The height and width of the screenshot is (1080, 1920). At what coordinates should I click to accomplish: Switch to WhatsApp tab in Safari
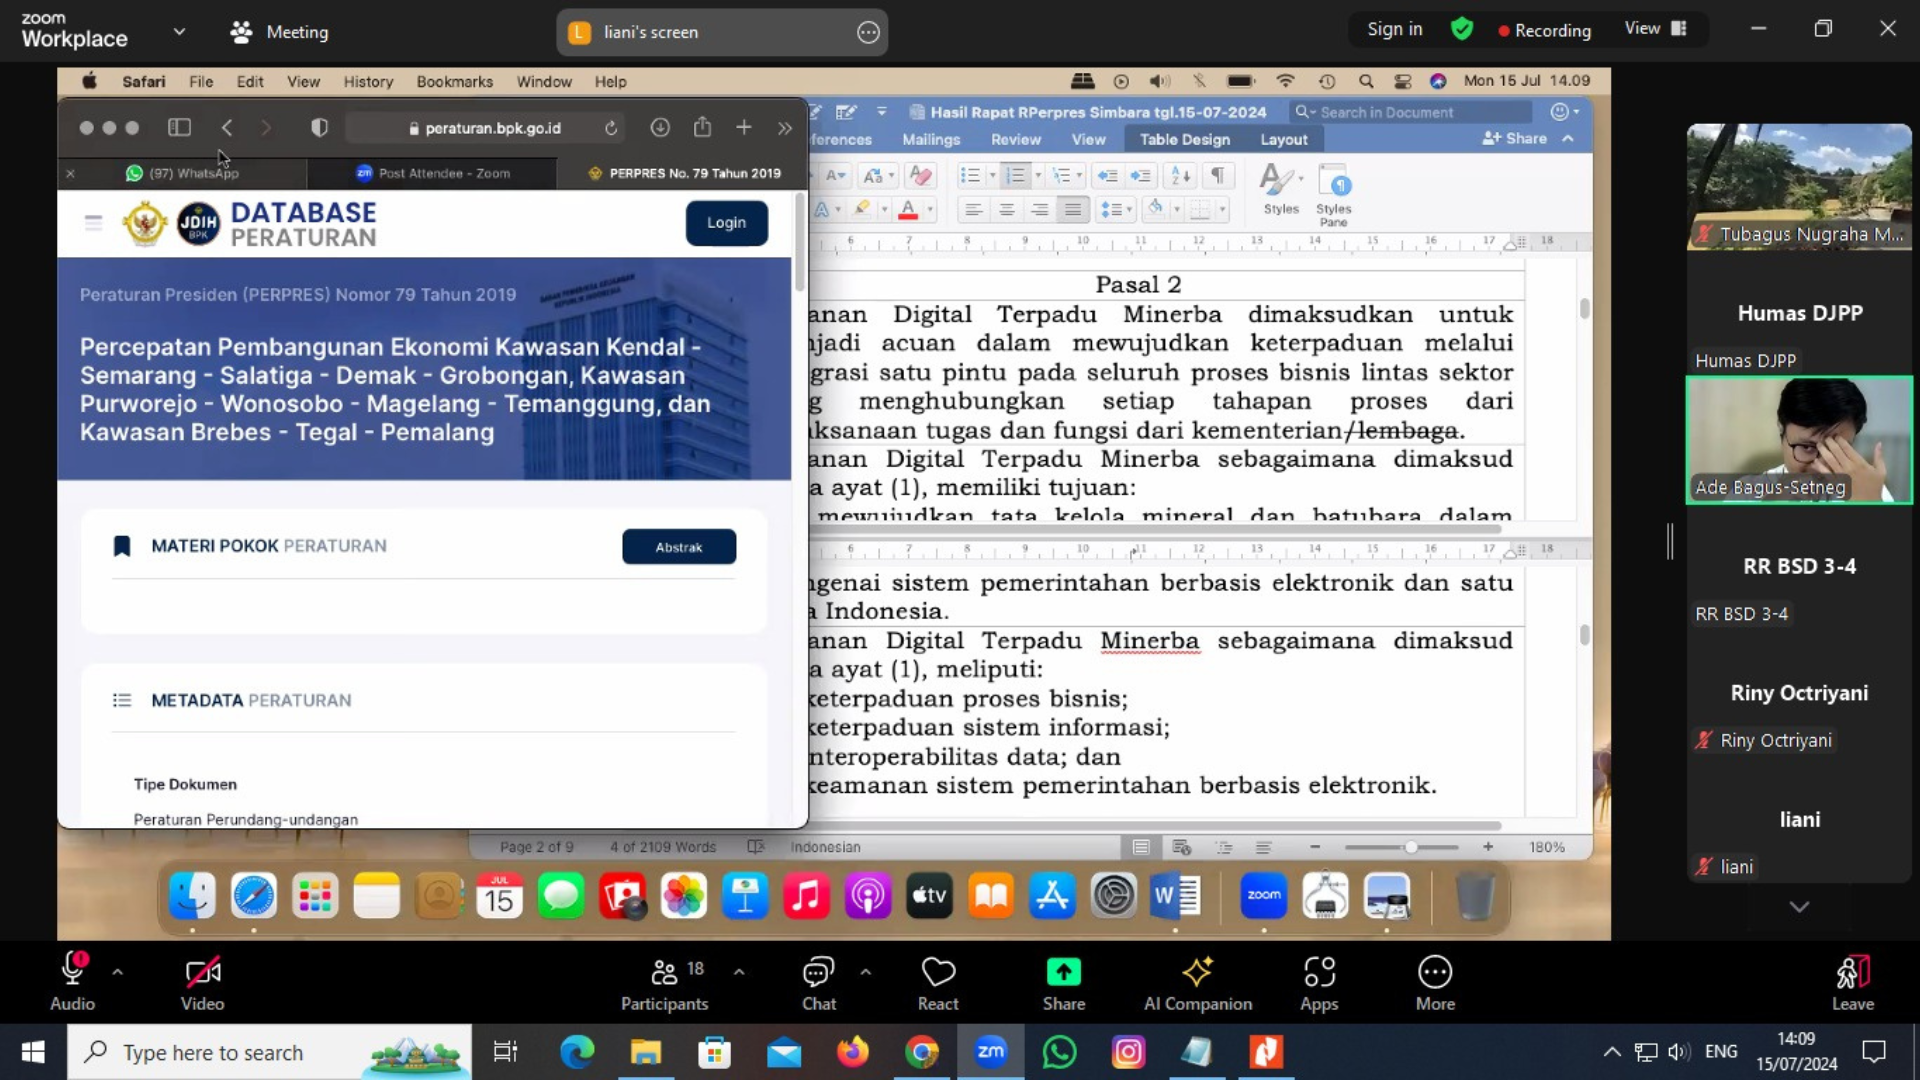(x=183, y=173)
